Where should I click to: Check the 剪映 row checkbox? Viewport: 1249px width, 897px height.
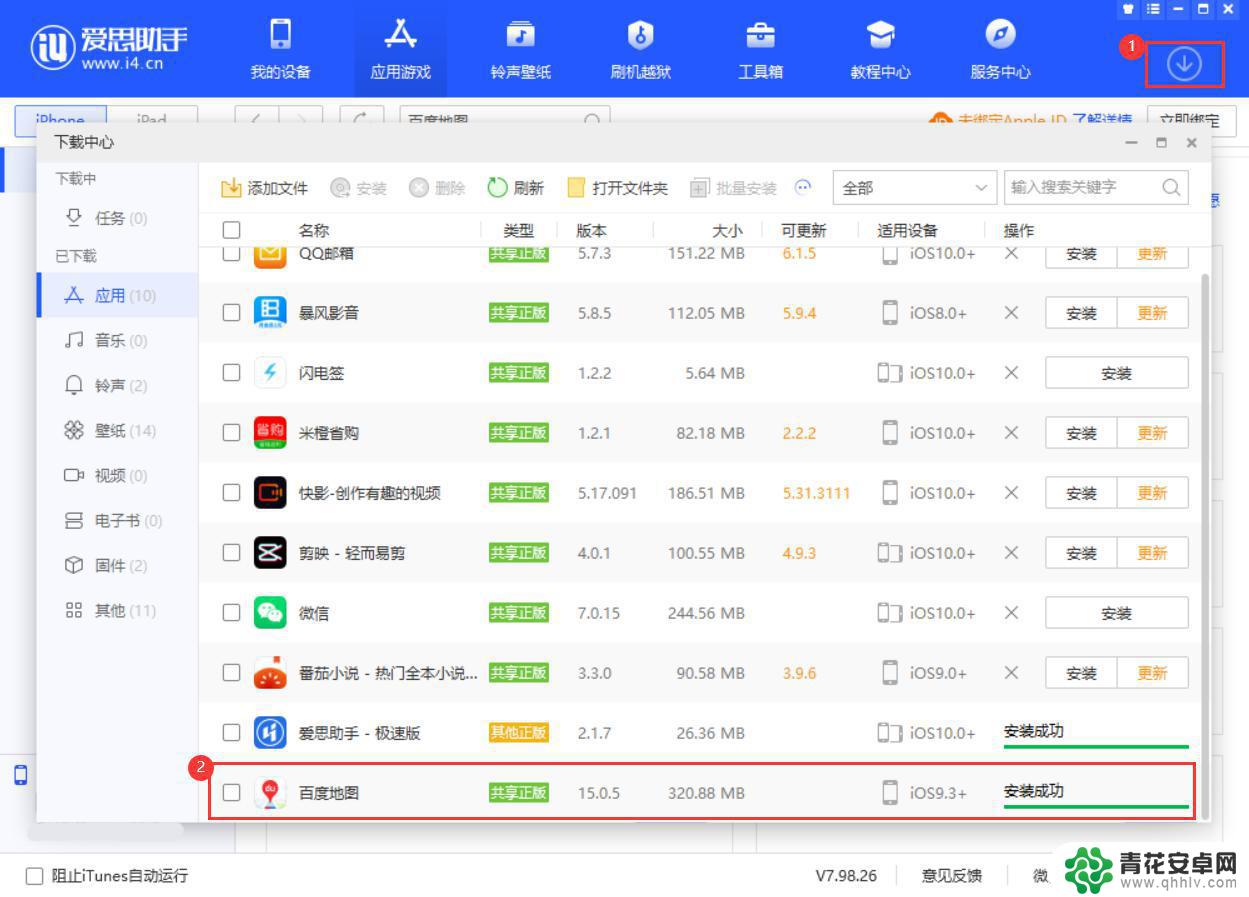coord(231,553)
